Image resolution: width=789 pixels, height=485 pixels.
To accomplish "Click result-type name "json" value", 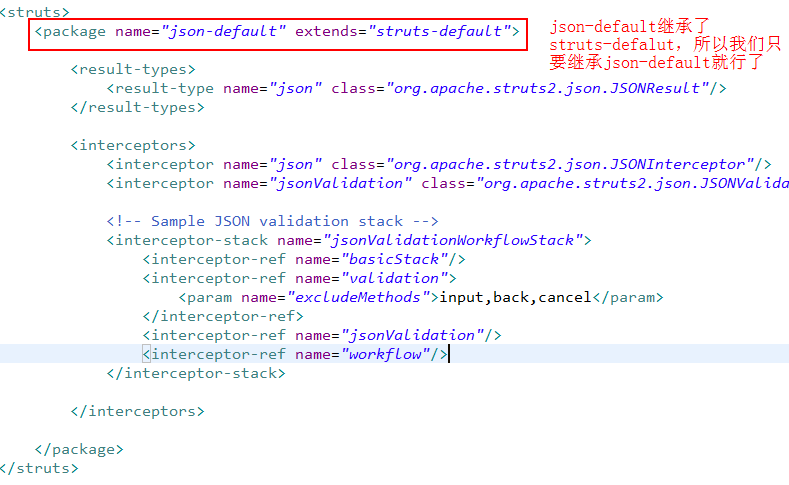I will (295, 89).
